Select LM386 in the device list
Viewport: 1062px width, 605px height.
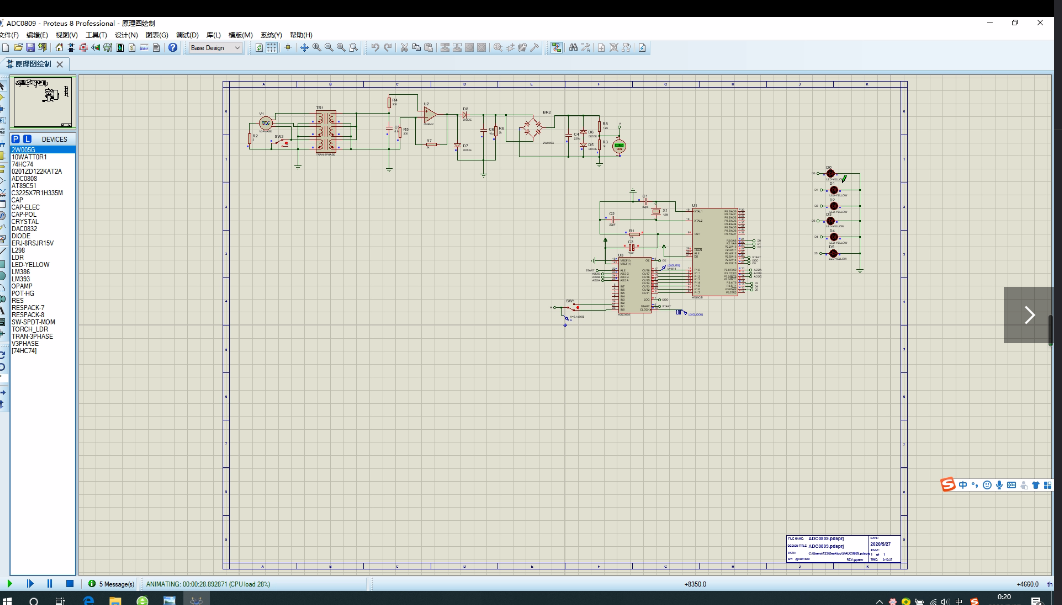click(x=43, y=272)
